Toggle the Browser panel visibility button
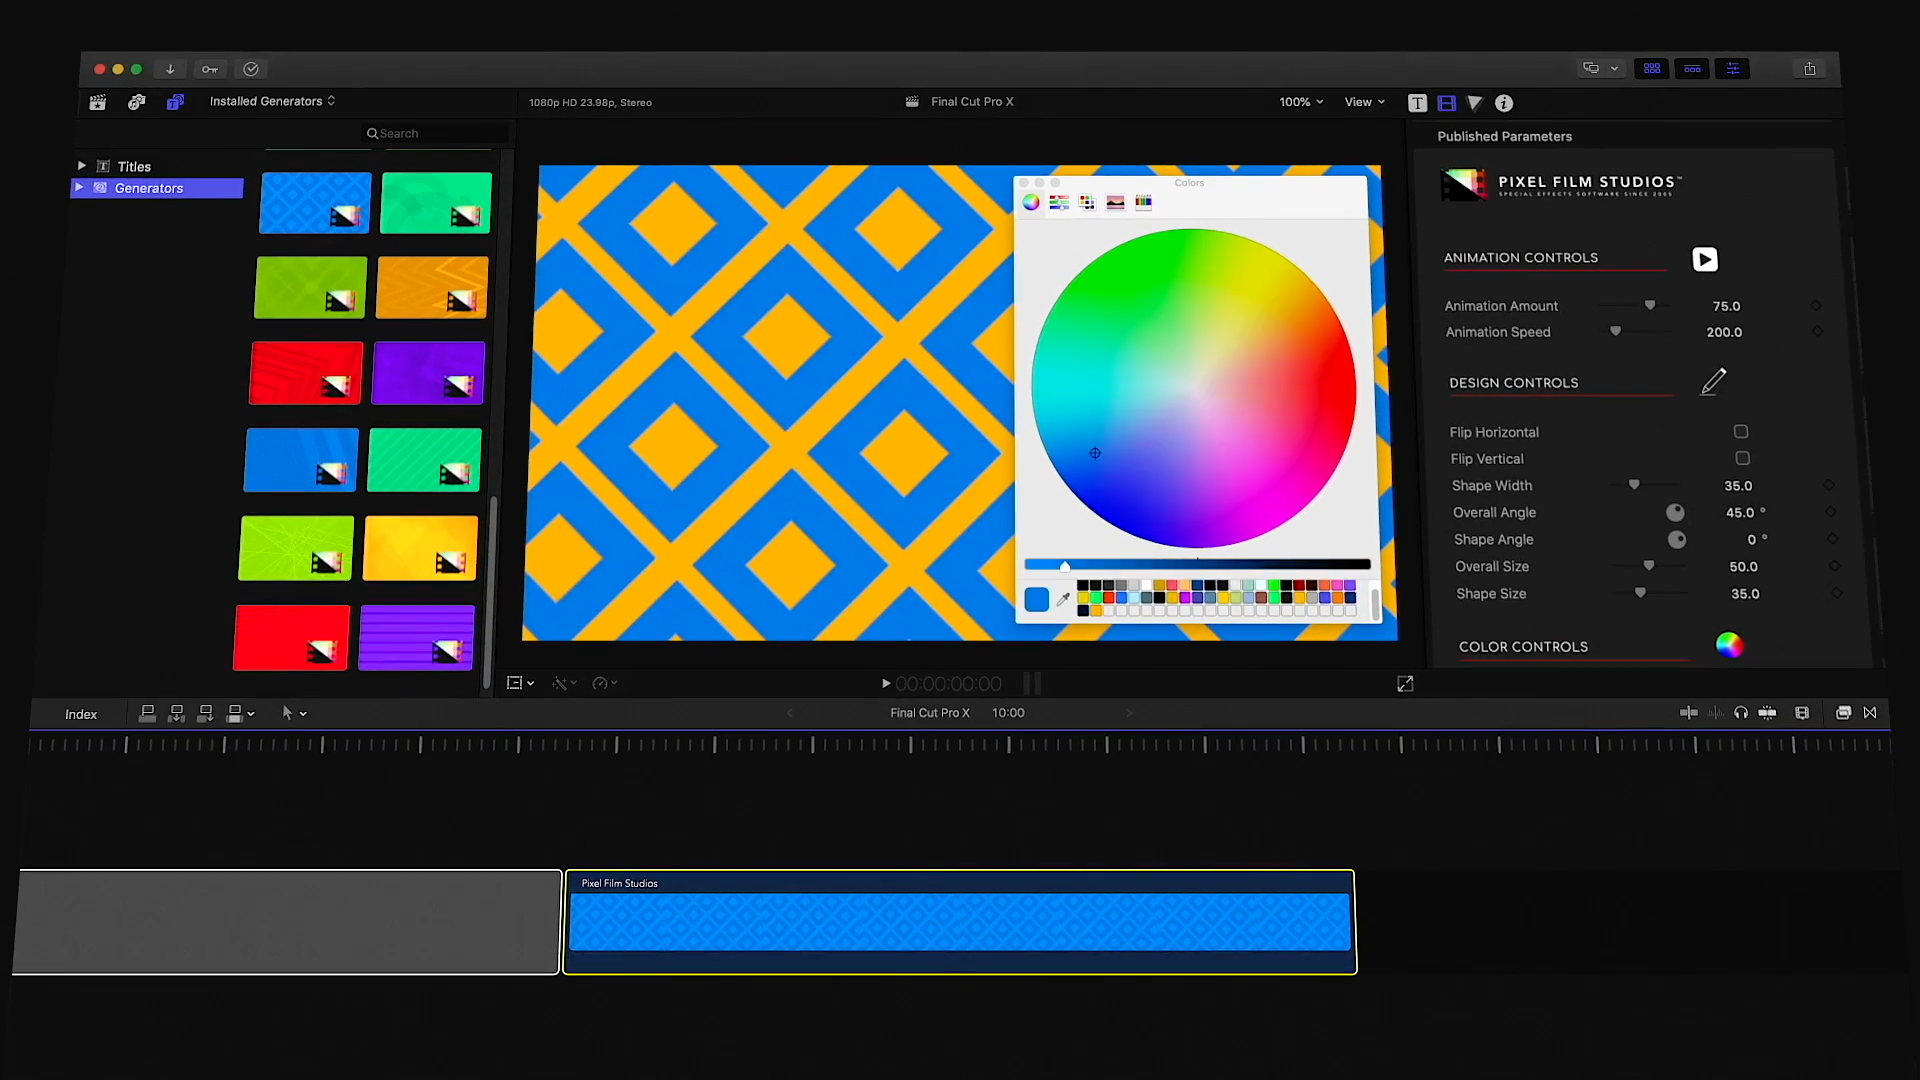Image resolution: width=1920 pixels, height=1080 pixels. tap(1652, 69)
